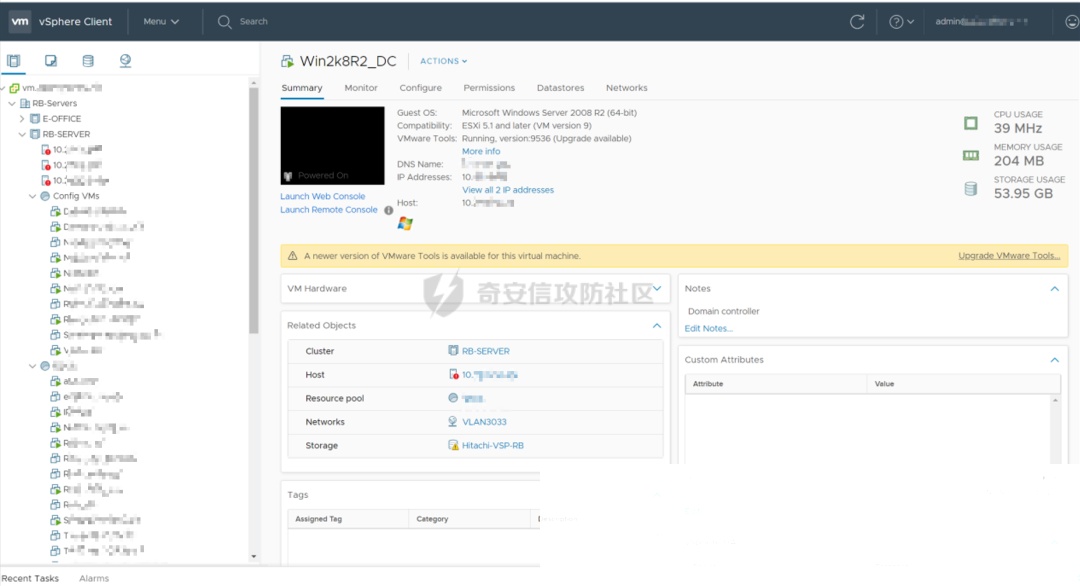Open the admin user account dropdown
This screenshot has width=1080, height=586.
pyautogui.click(x=981, y=21)
